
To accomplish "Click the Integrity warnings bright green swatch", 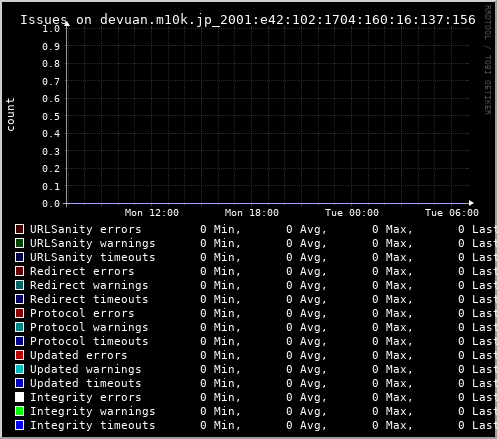I will tap(20, 411).
